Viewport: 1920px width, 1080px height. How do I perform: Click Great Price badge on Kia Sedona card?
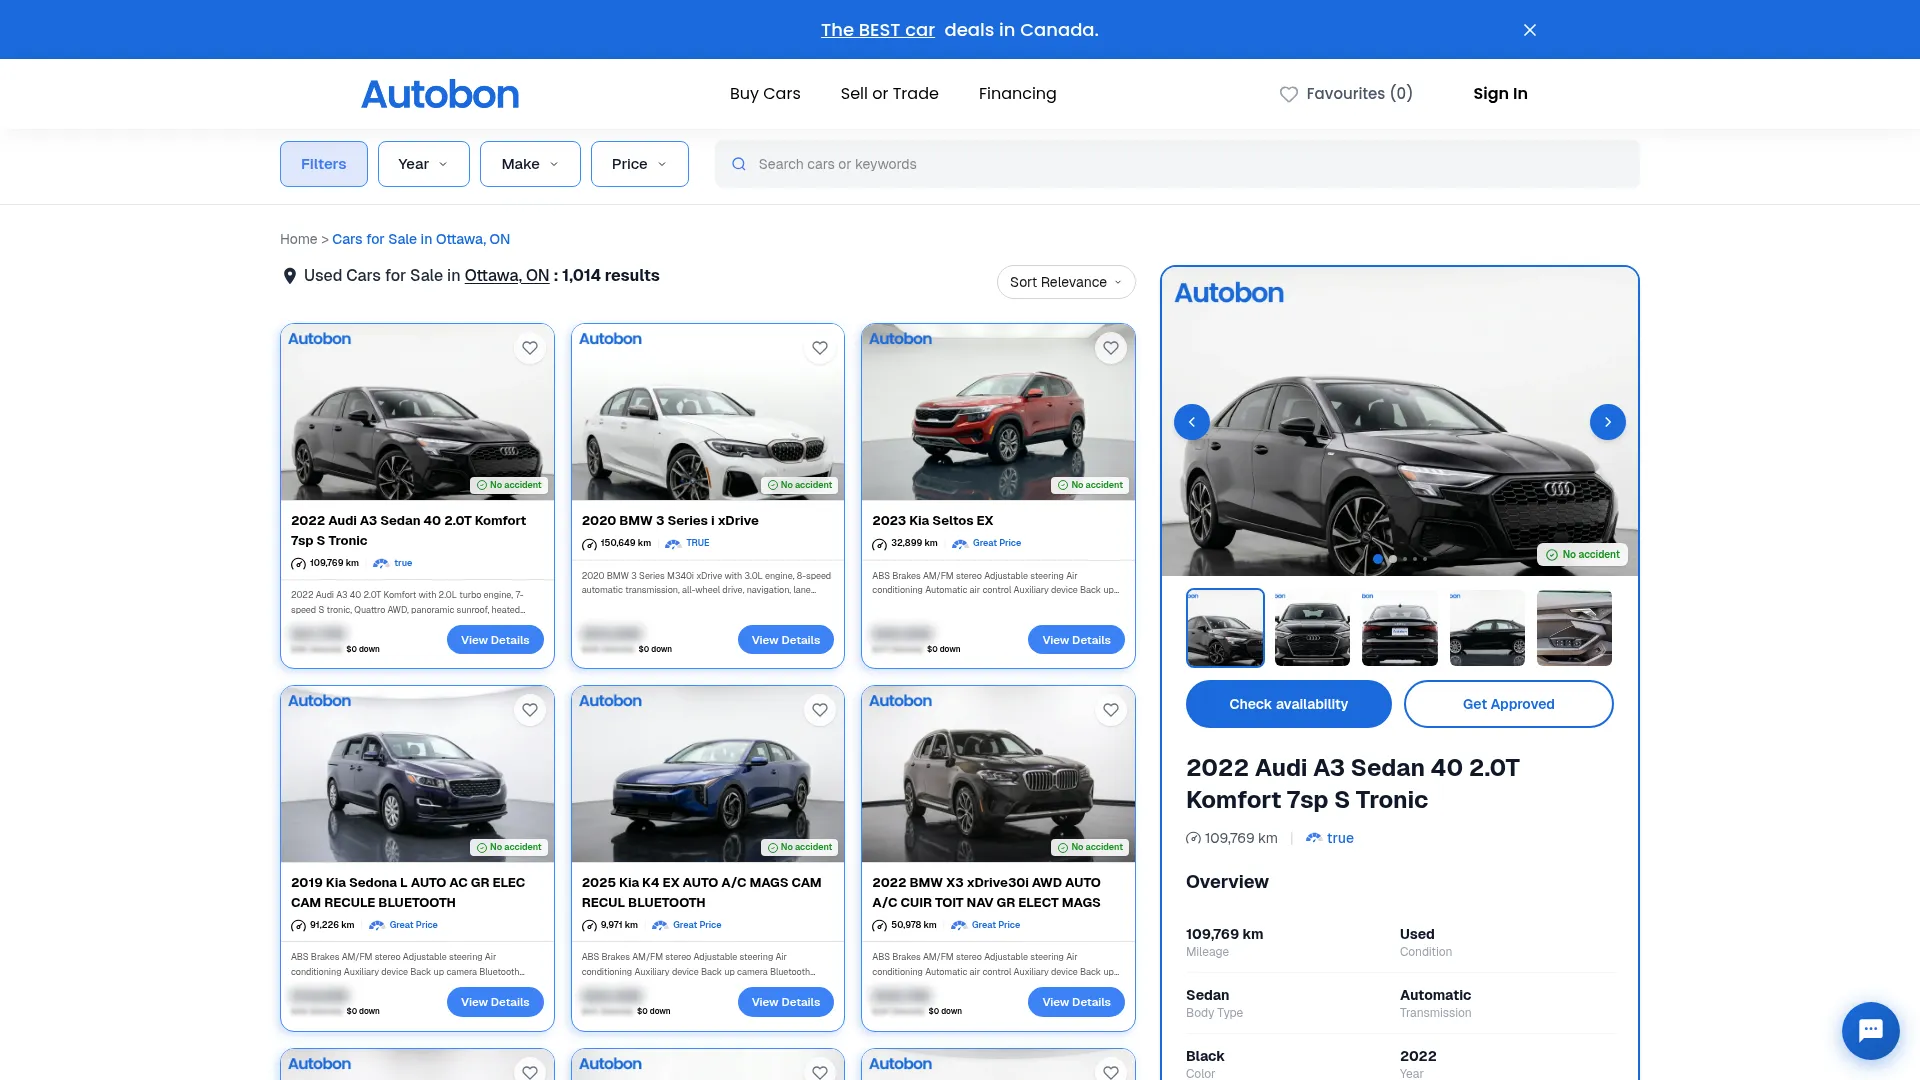point(403,925)
